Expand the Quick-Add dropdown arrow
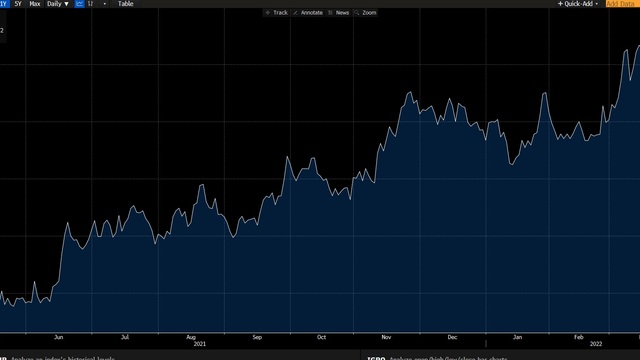 (x=597, y=4)
